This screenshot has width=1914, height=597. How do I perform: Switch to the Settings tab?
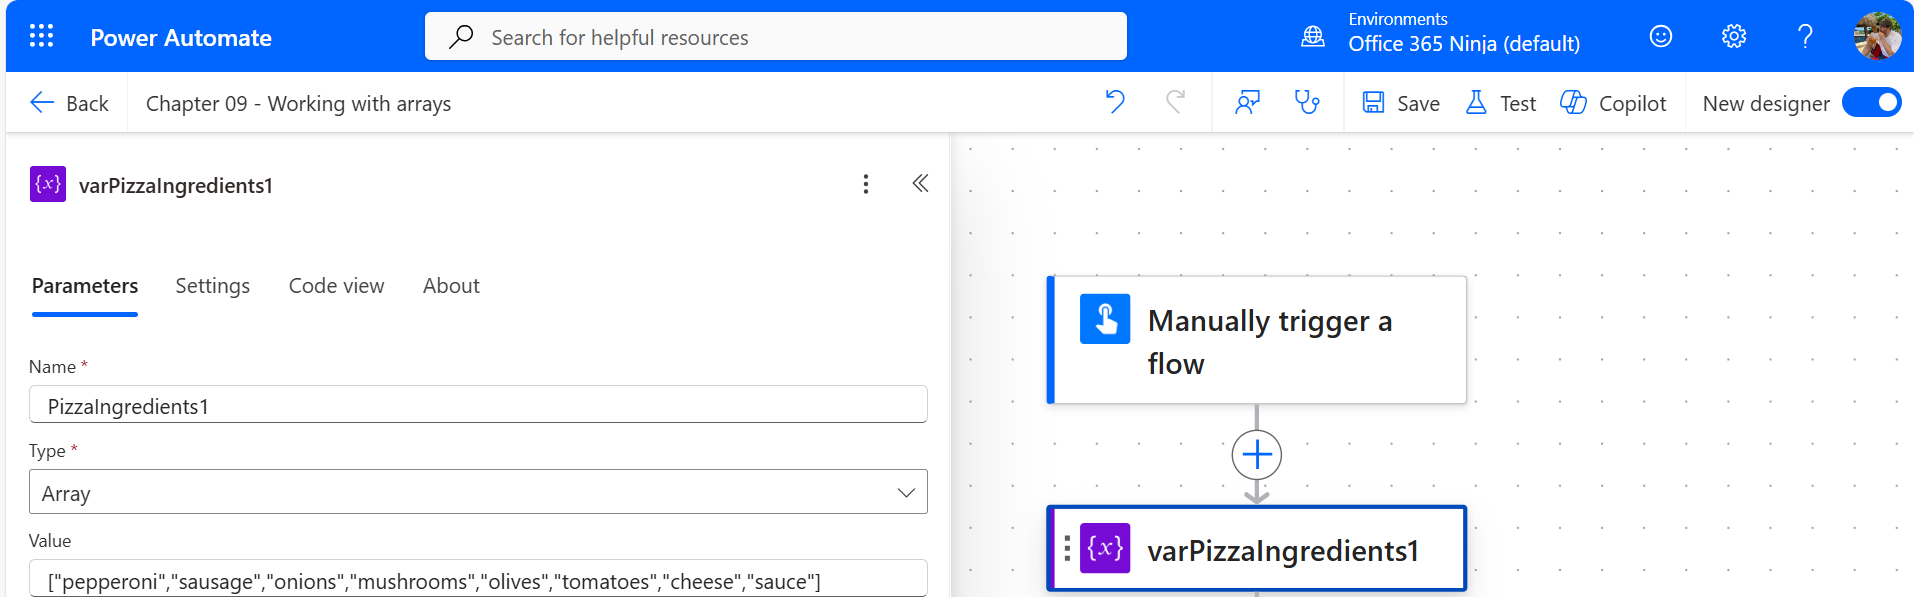(x=212, y=286)
